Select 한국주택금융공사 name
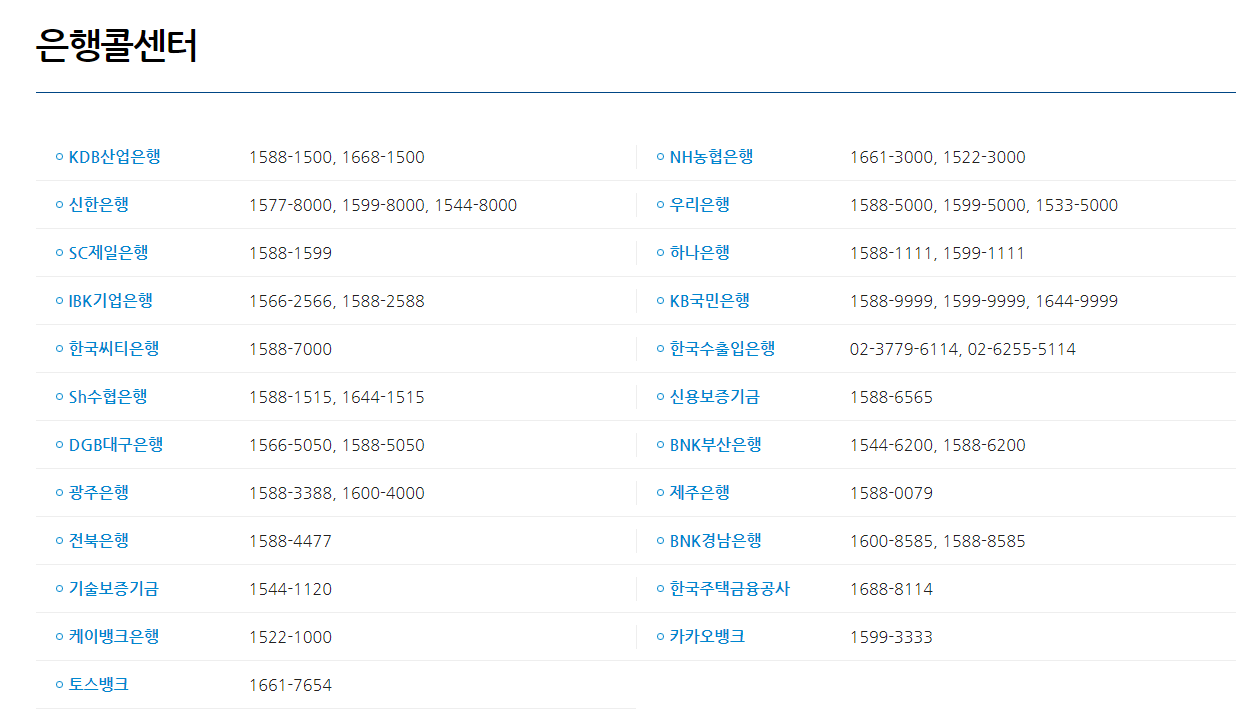 (729, 589)
